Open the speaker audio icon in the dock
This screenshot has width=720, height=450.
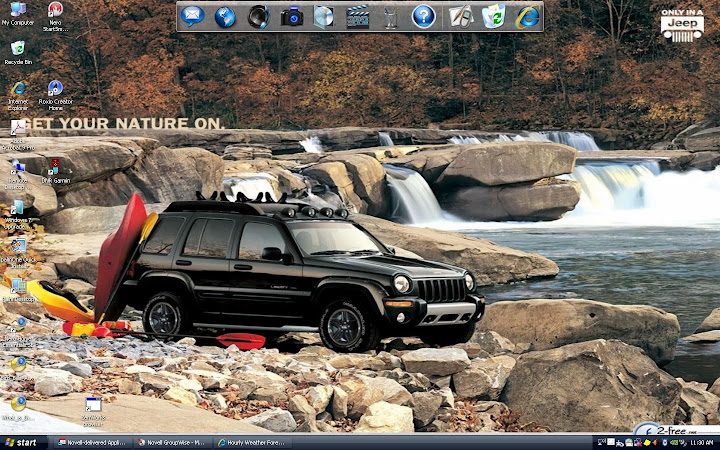tap(259, 17)
